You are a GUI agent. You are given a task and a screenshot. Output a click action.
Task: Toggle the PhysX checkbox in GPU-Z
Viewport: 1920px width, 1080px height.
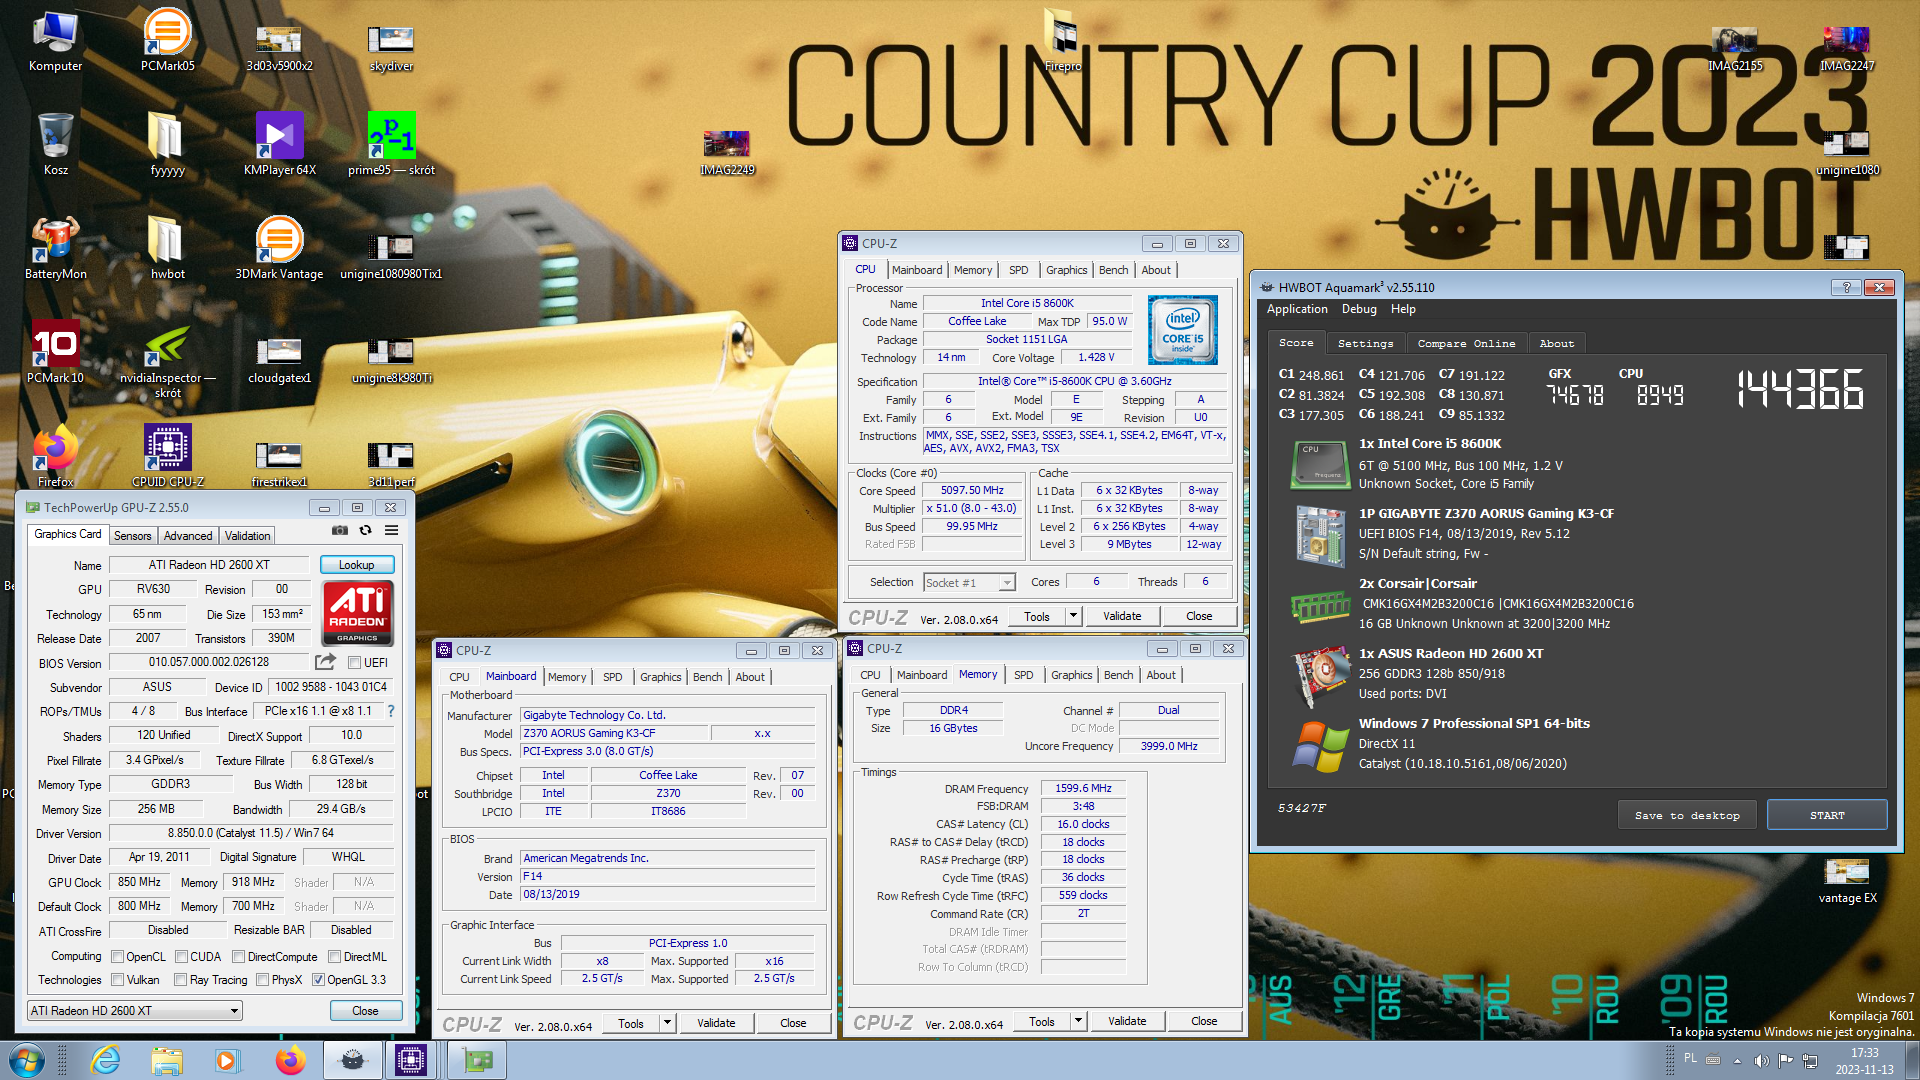pyautogui.click(x=262, y=980)
